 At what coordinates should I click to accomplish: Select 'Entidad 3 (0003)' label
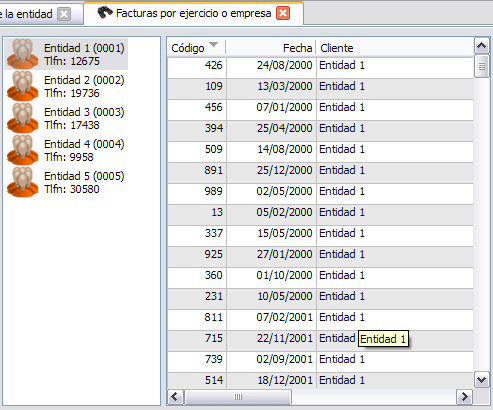(x=84, y=112)
